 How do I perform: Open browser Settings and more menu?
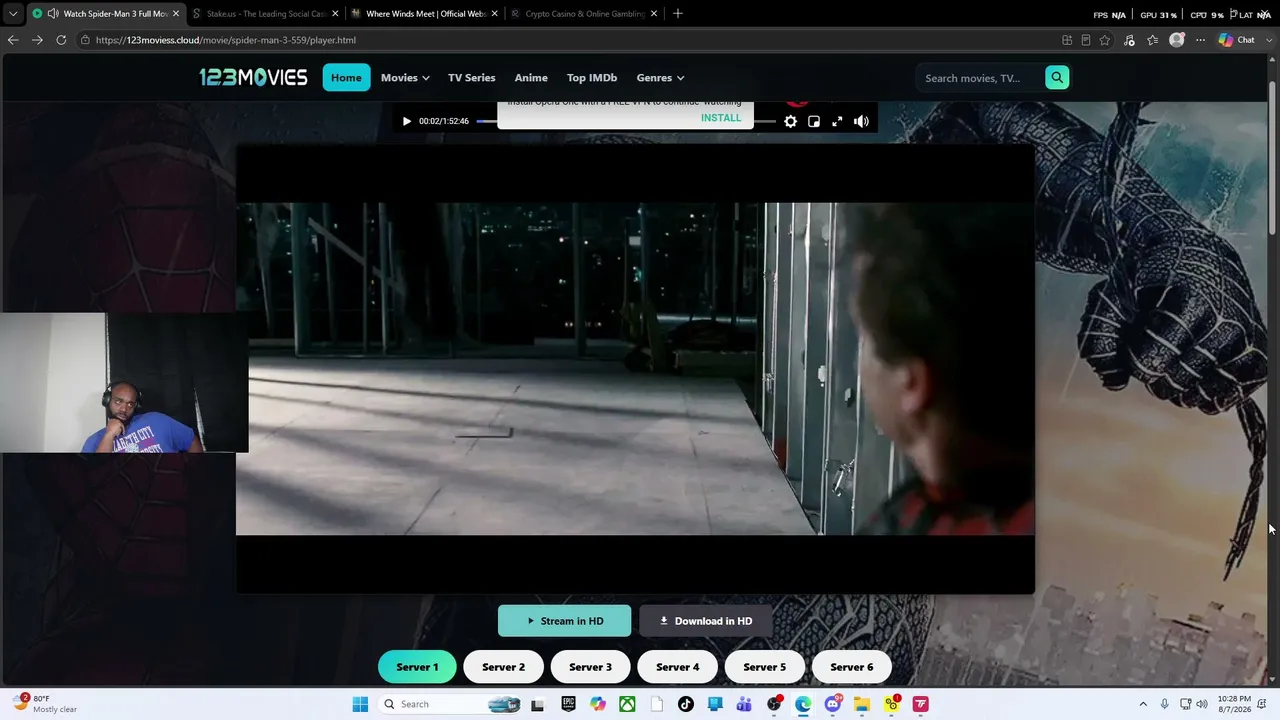point(1200,40)
